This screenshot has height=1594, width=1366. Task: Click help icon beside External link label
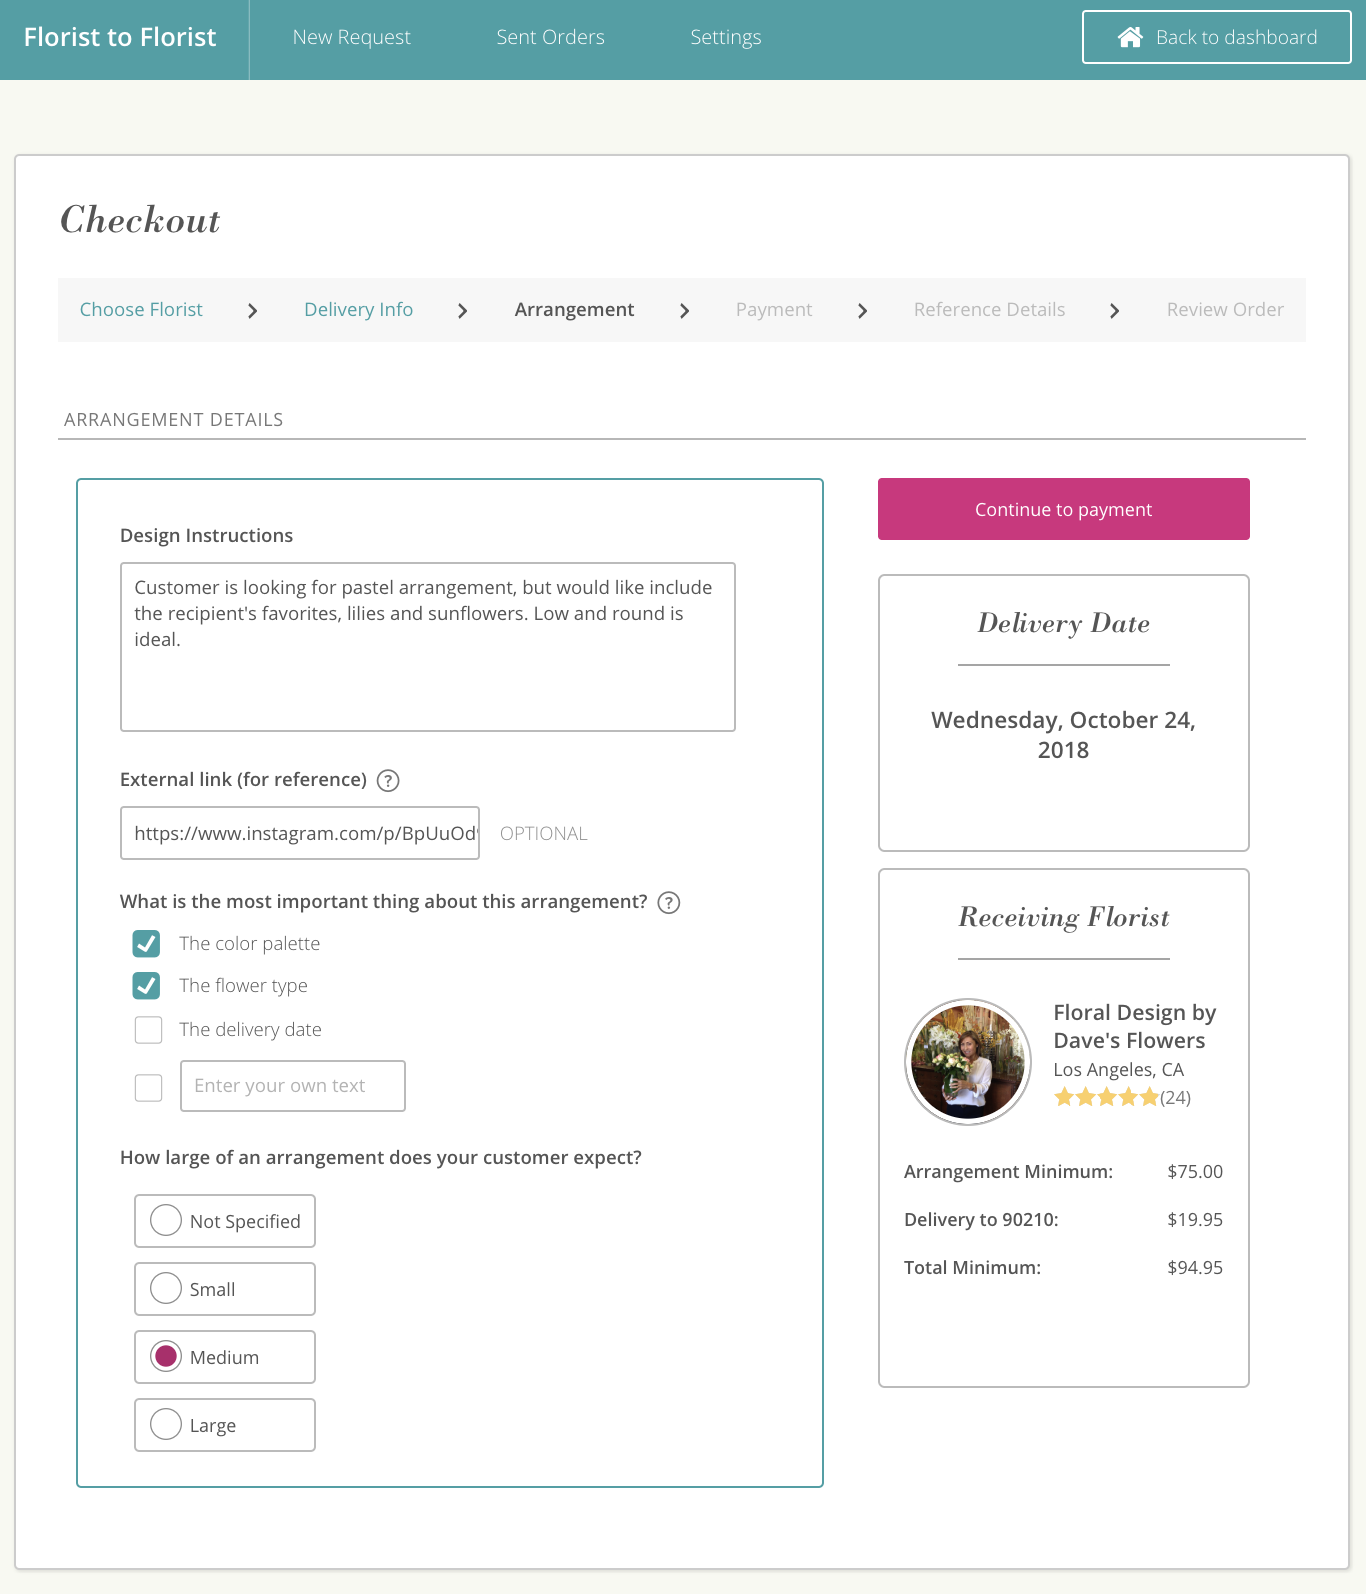(388, 781)
